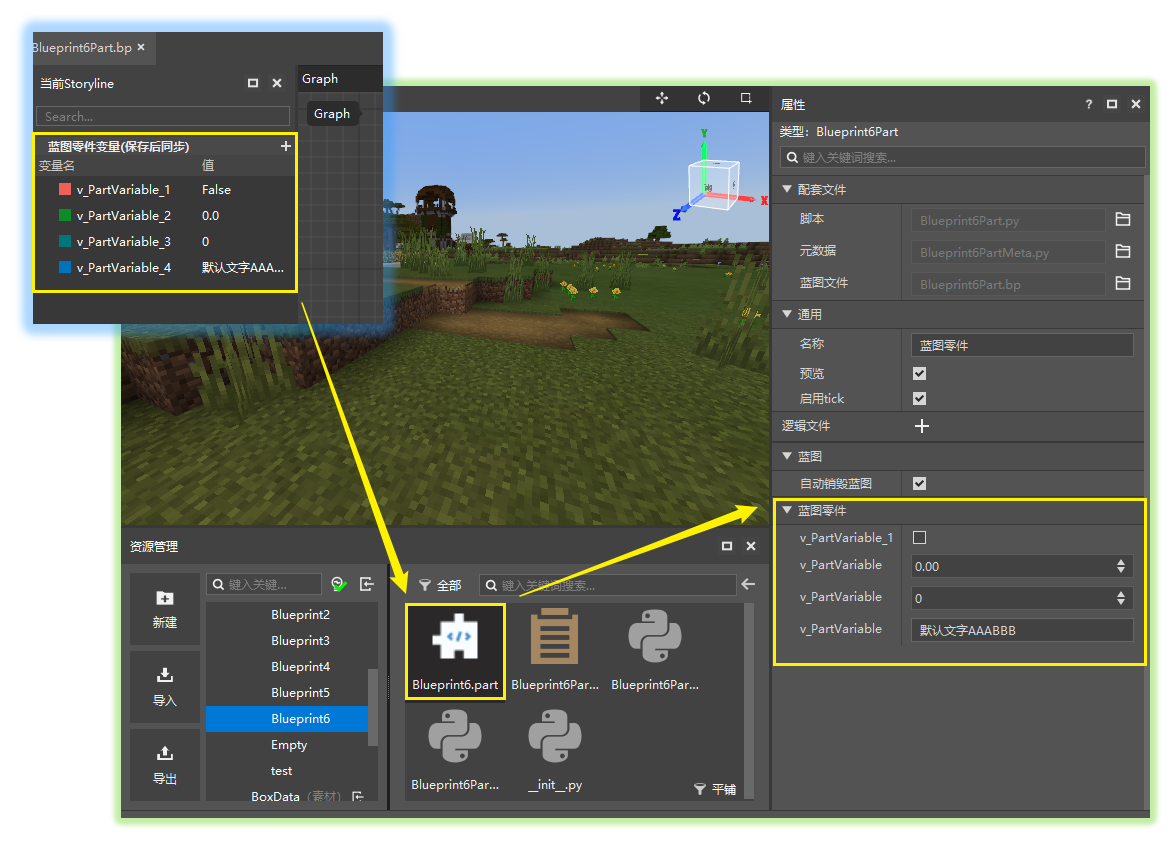Select the v_PartVariable_2 value 0.0
The height and width of the screenshot is (844, 1176).
pos(211,215)
